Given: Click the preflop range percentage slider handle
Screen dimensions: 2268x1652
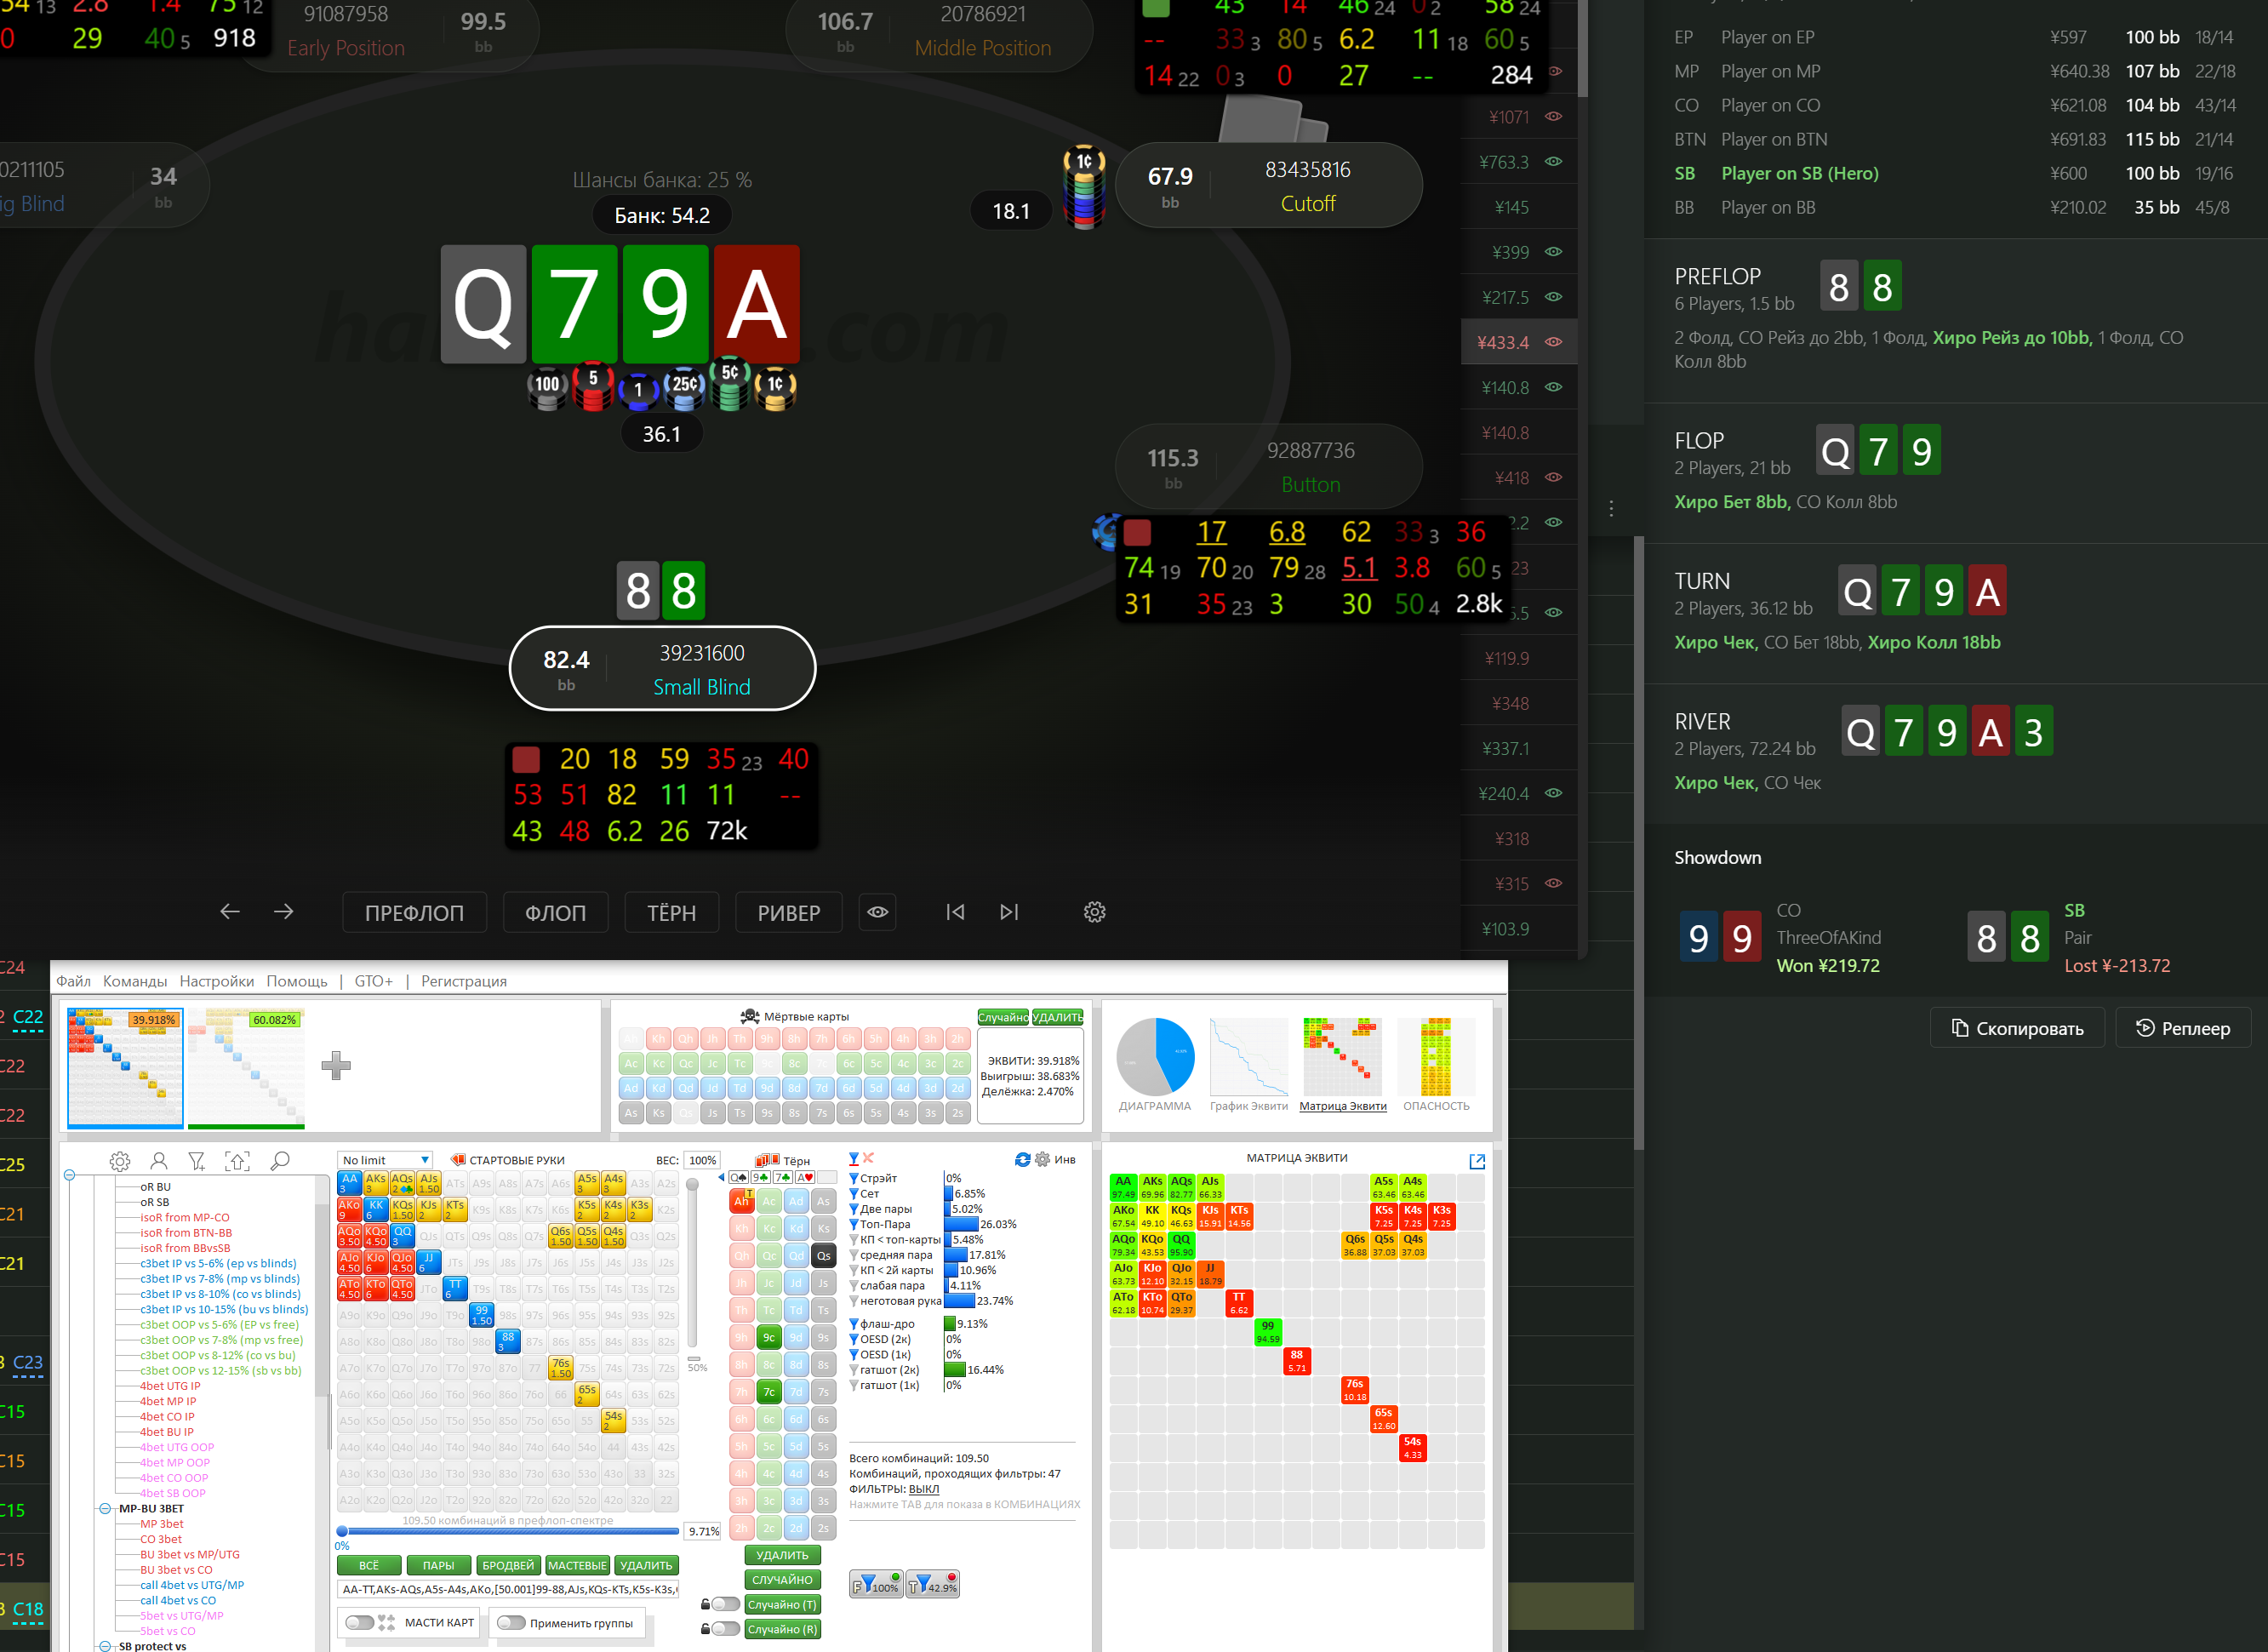Looking at the screenshot, I should [342, 1531].
